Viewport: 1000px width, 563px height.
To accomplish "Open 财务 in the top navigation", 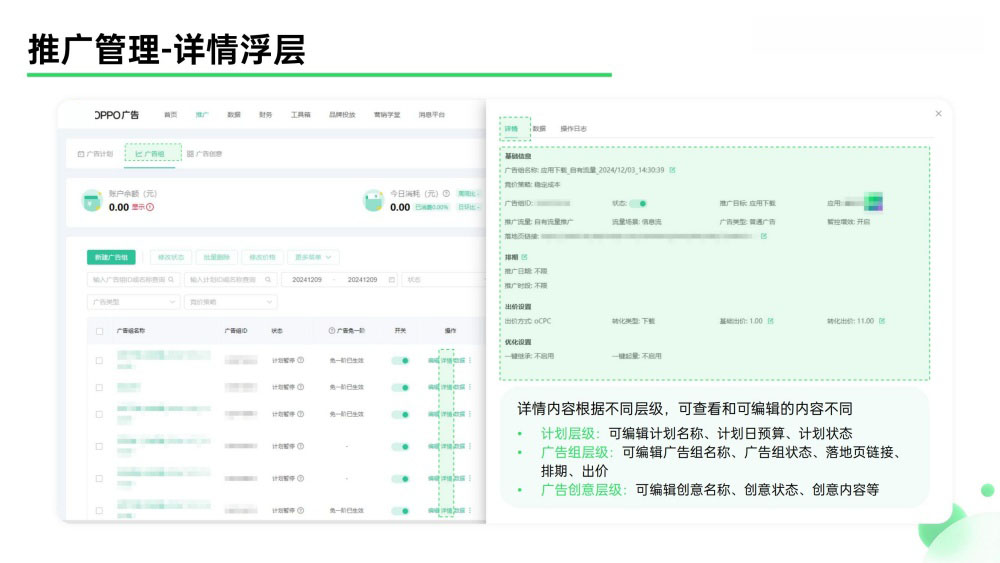I will click(265, 115).
